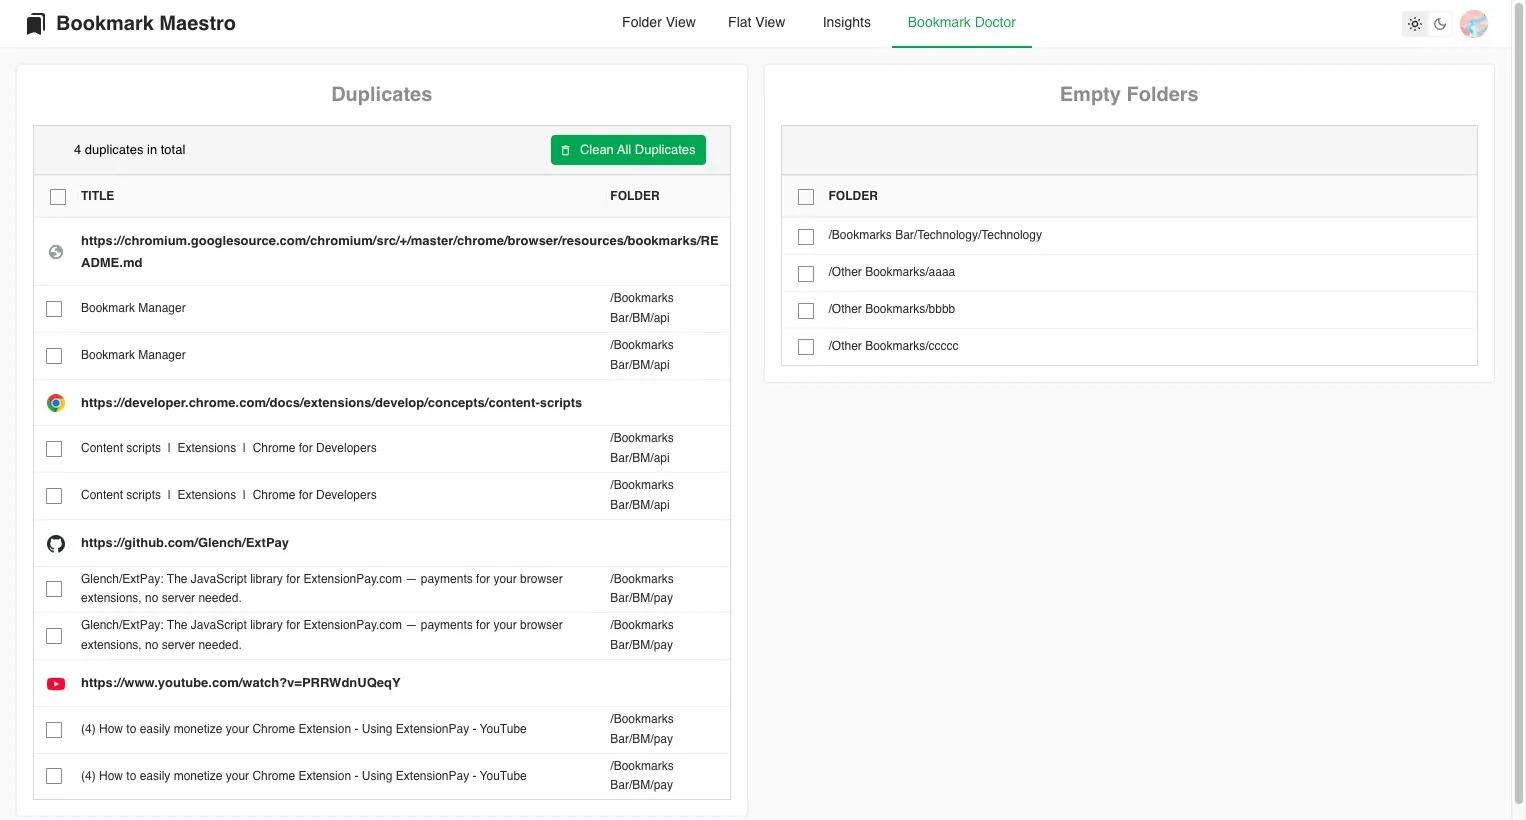Check the second Bookmark Manager duplicate row
Screen dimensions: 1526x820
(x=54, y=356)
